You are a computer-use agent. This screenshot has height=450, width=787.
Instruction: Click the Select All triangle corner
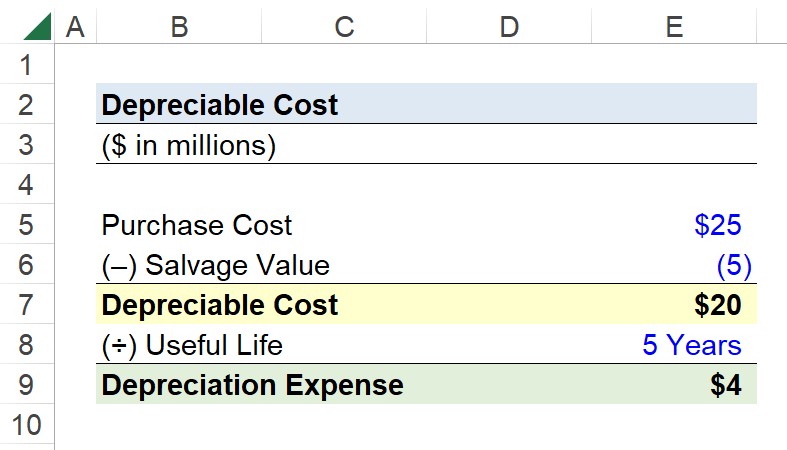coord(37,27)
